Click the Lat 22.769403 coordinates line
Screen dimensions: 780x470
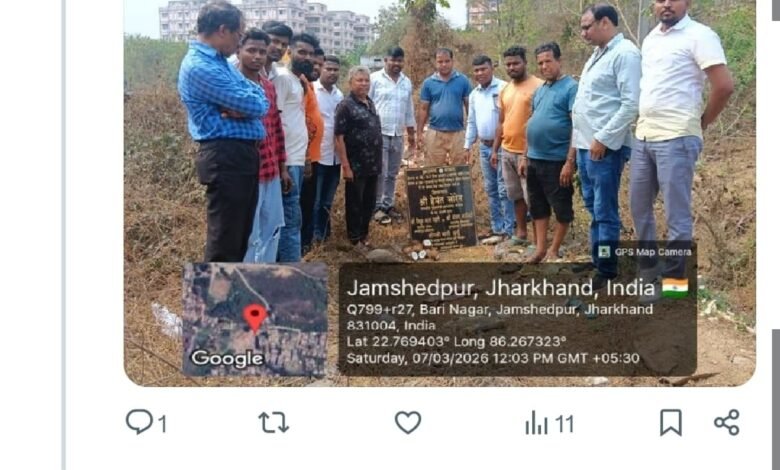coord(456,342)
